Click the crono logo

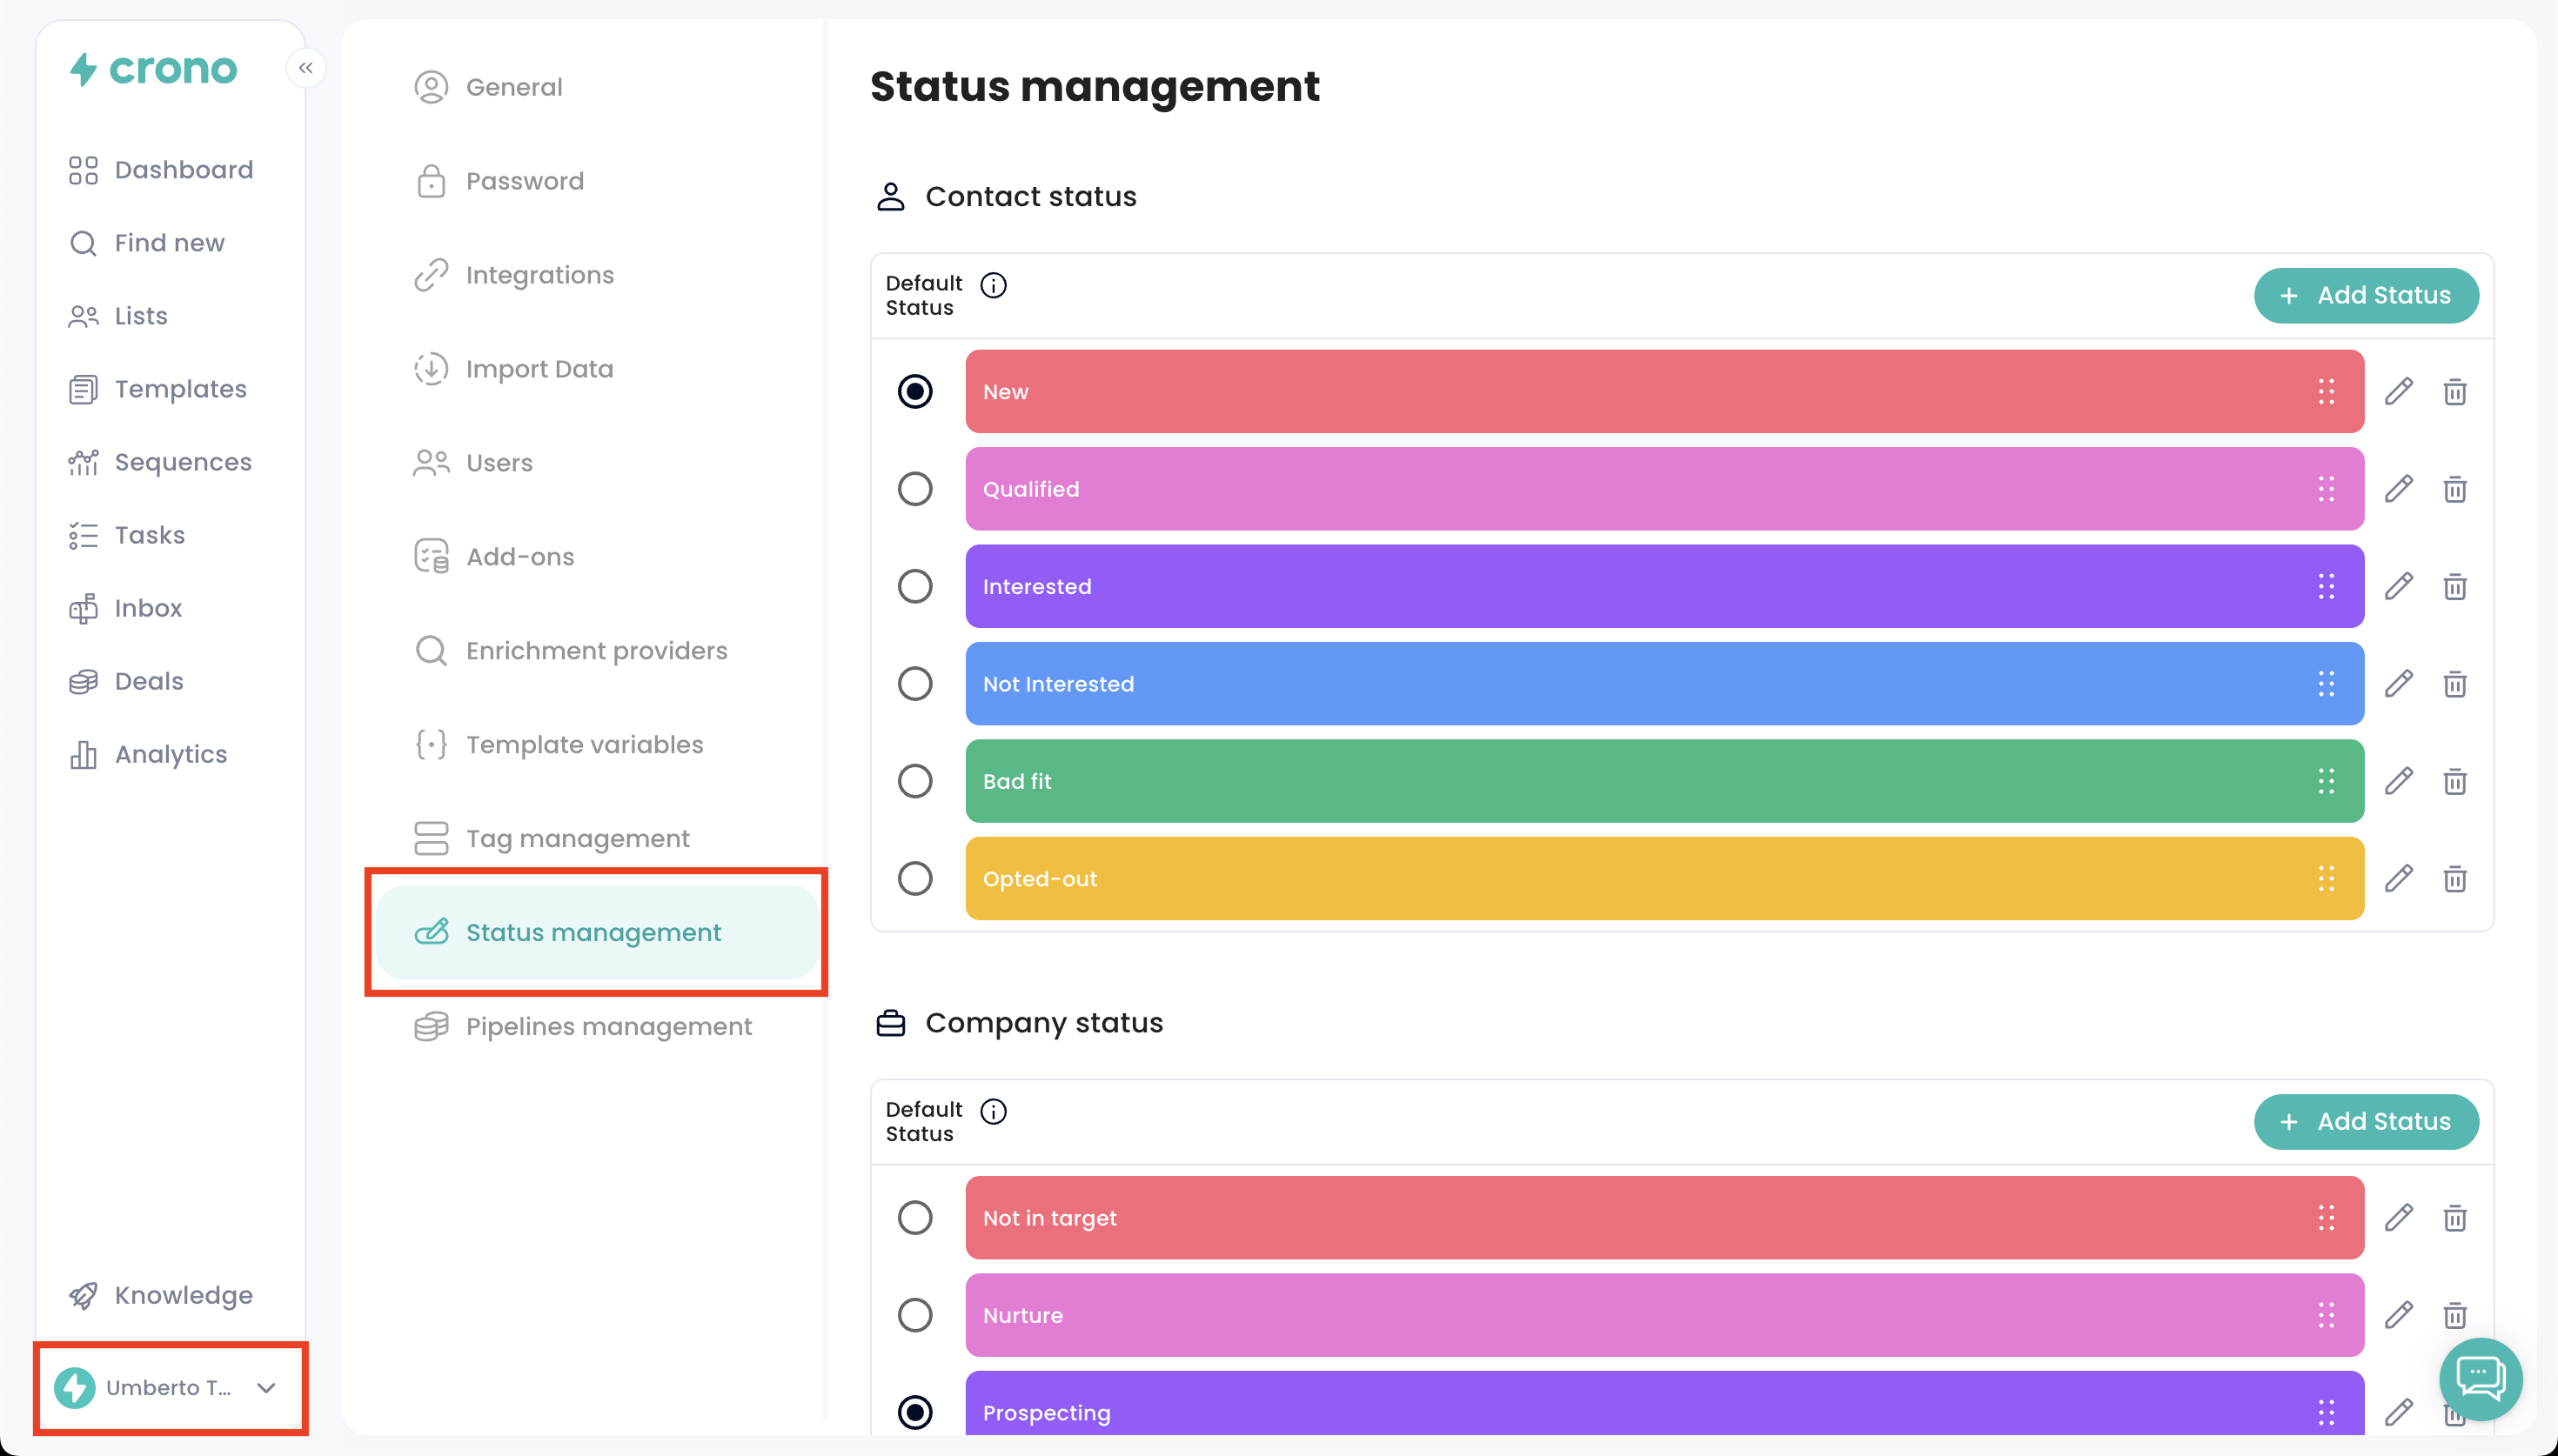[x=154, y=69]
